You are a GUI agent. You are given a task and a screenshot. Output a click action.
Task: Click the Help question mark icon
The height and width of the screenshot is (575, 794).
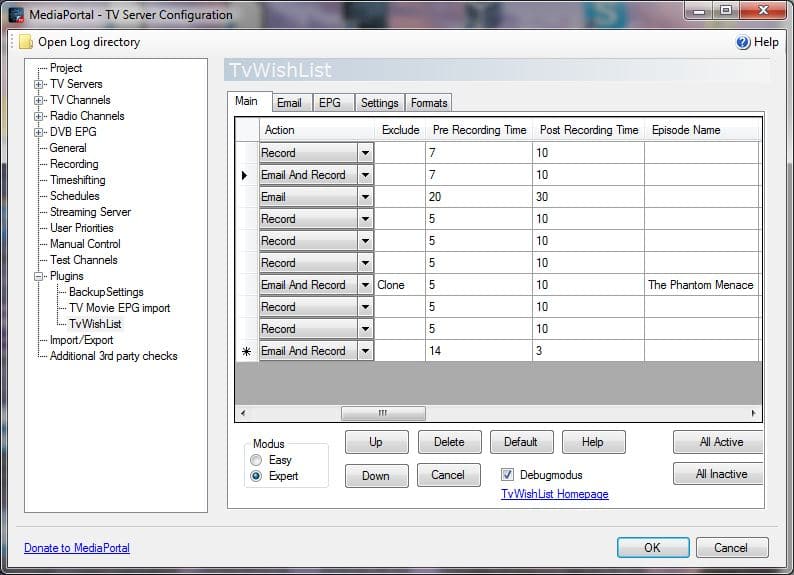(743, 42)
